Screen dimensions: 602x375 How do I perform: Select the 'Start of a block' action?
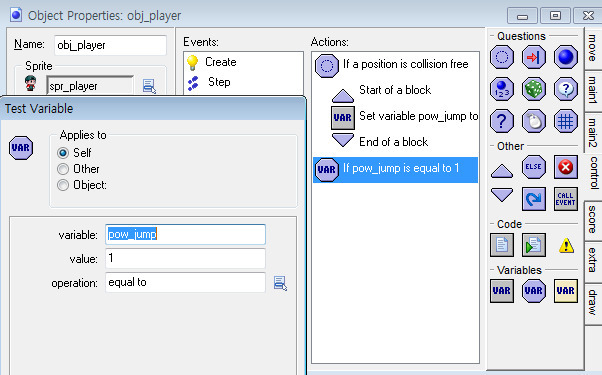click(395, 91)
